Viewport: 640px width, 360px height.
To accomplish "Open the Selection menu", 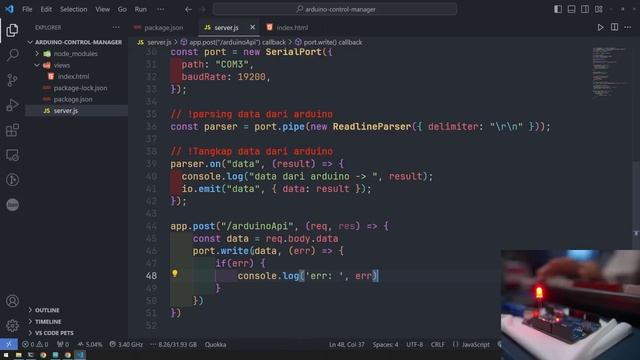I will 73,9.
